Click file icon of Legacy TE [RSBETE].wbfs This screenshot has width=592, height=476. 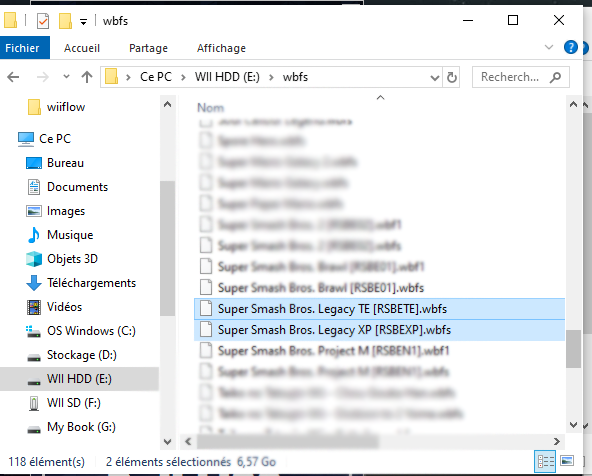point(206,308)
